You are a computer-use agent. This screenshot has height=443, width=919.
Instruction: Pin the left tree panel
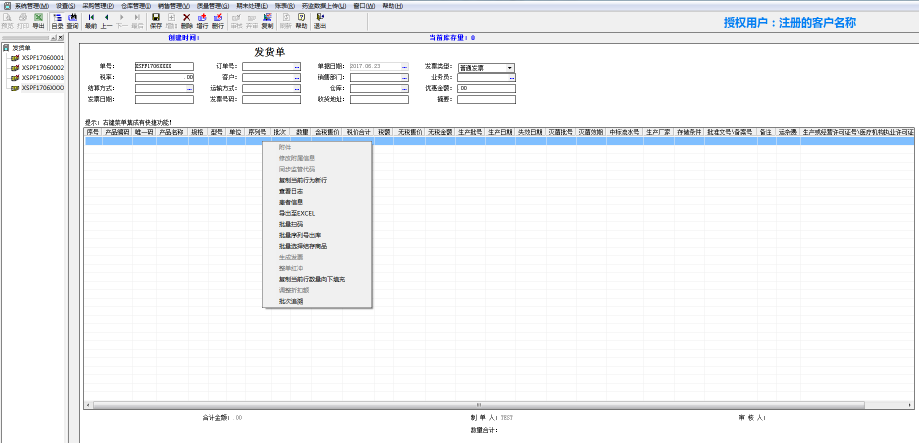coord(54,38)
